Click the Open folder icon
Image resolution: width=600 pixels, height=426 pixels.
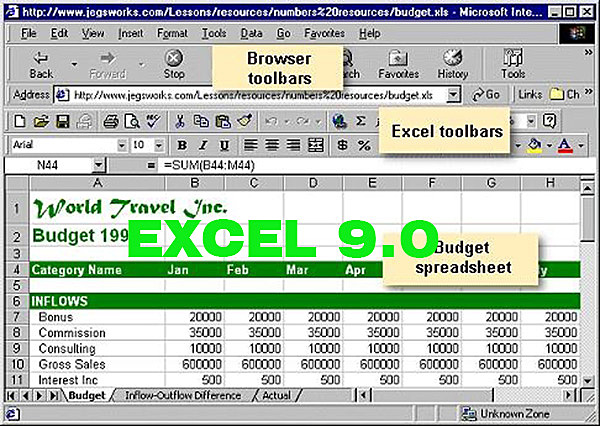41,121
